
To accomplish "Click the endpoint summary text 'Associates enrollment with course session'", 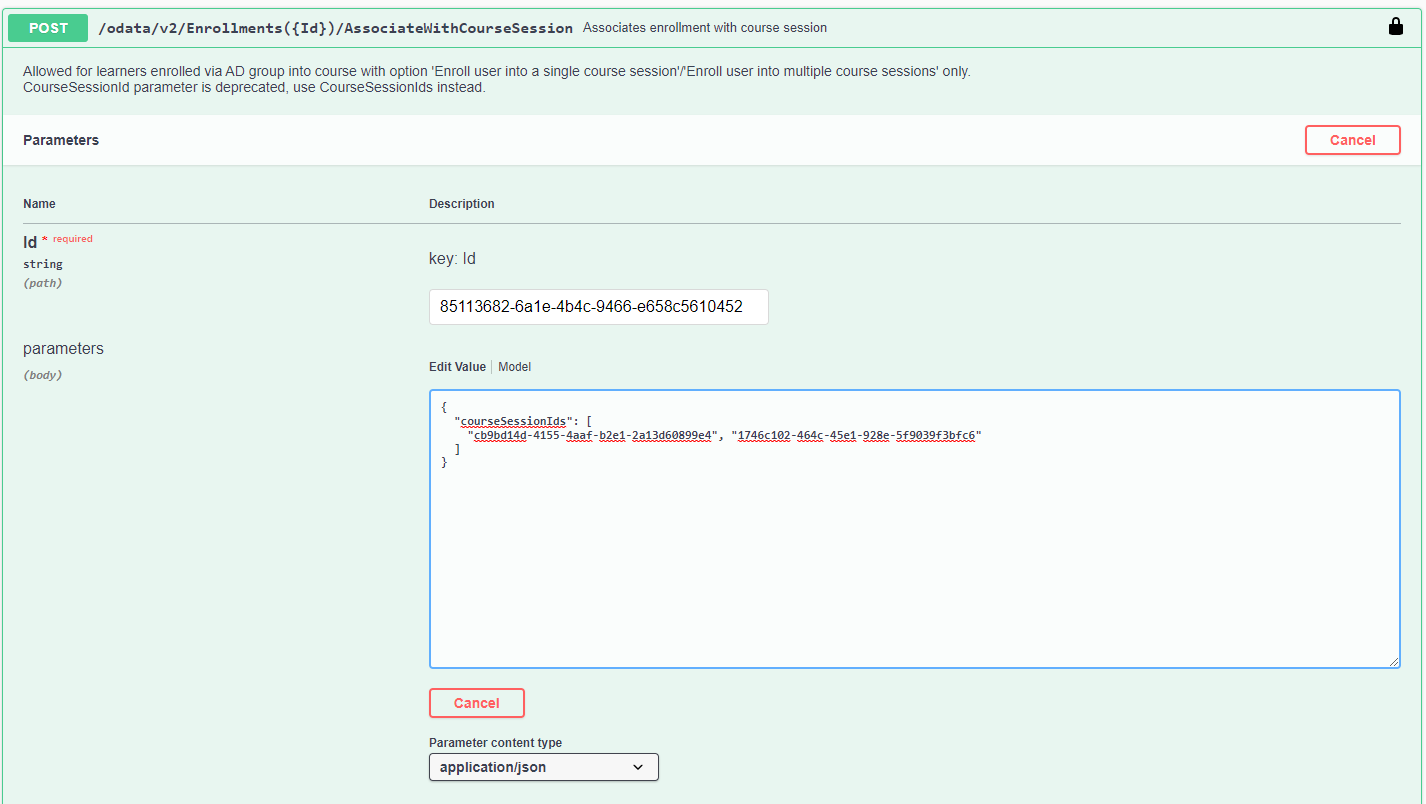I will 705,28.
